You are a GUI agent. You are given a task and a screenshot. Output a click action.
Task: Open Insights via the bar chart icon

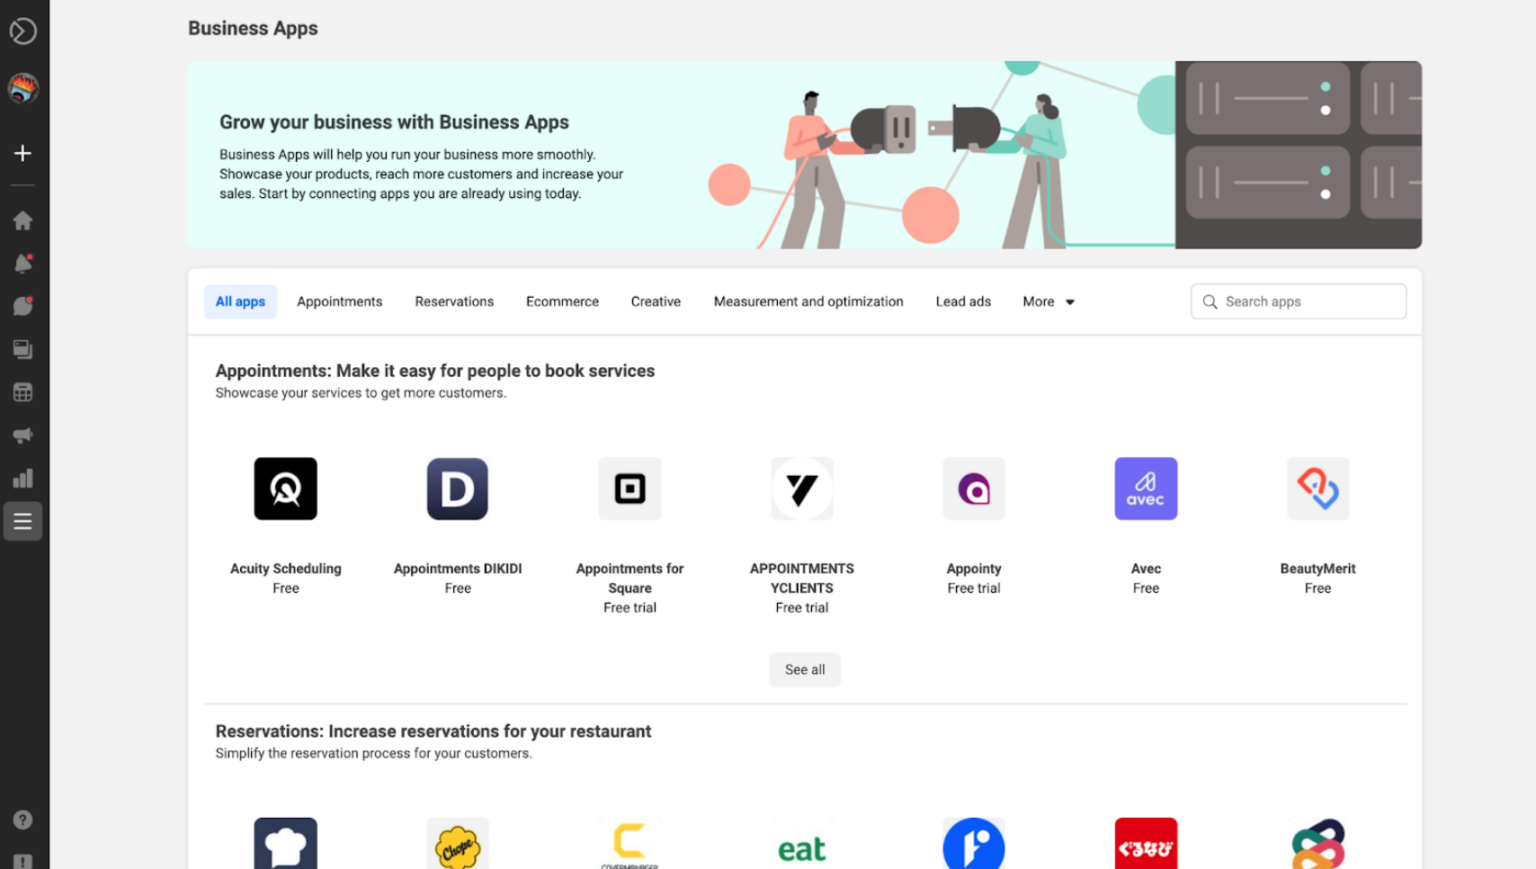(x=22, y=478)
